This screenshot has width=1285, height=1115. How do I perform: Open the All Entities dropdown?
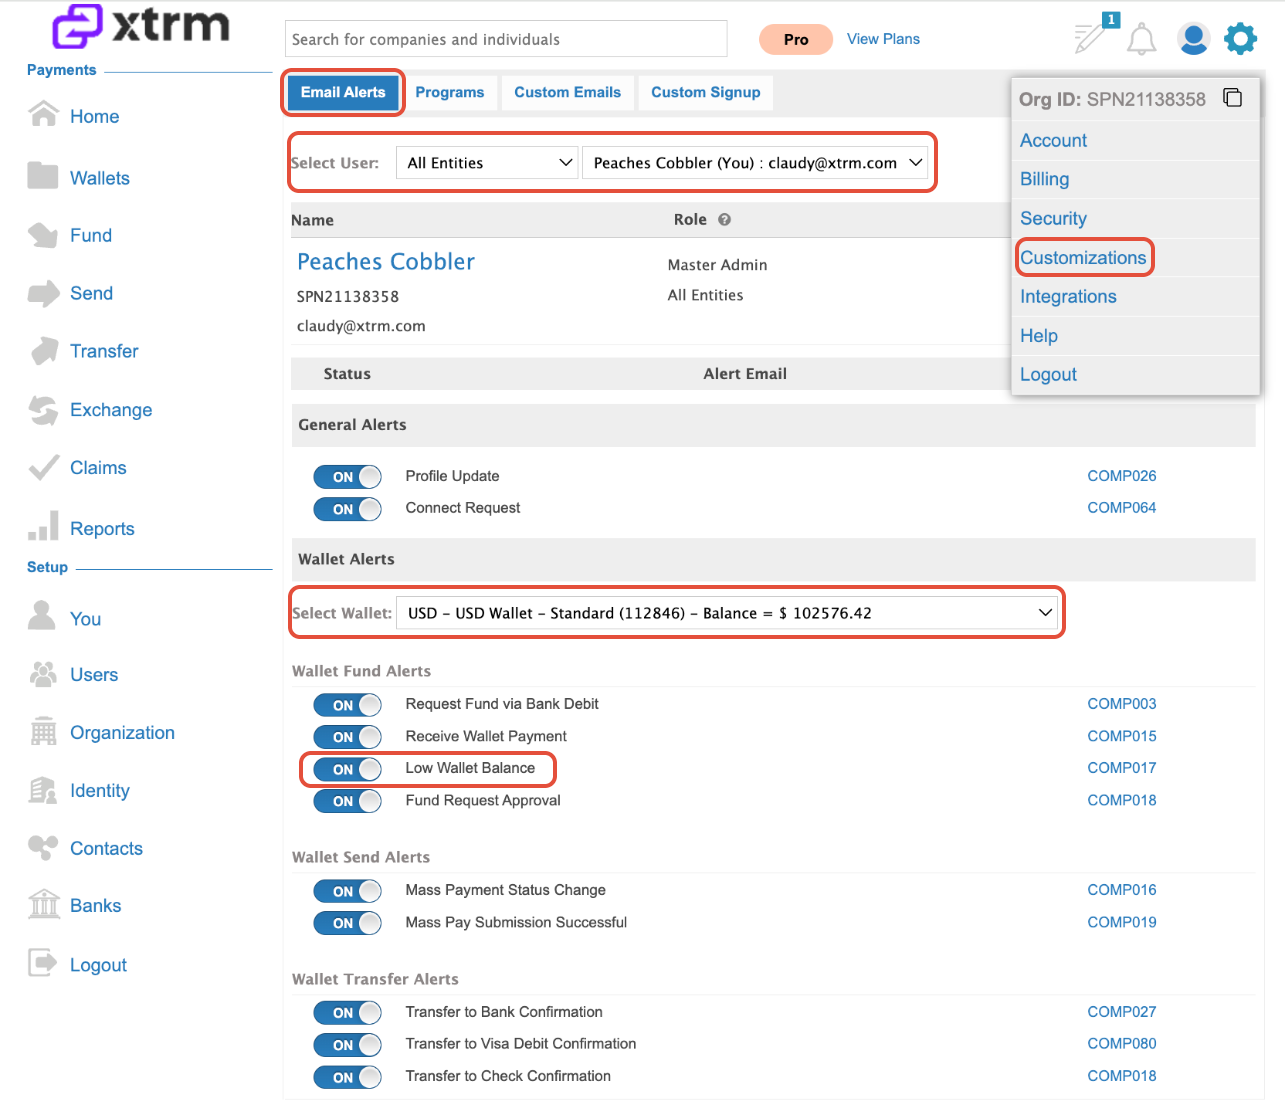tap(487, 162)
